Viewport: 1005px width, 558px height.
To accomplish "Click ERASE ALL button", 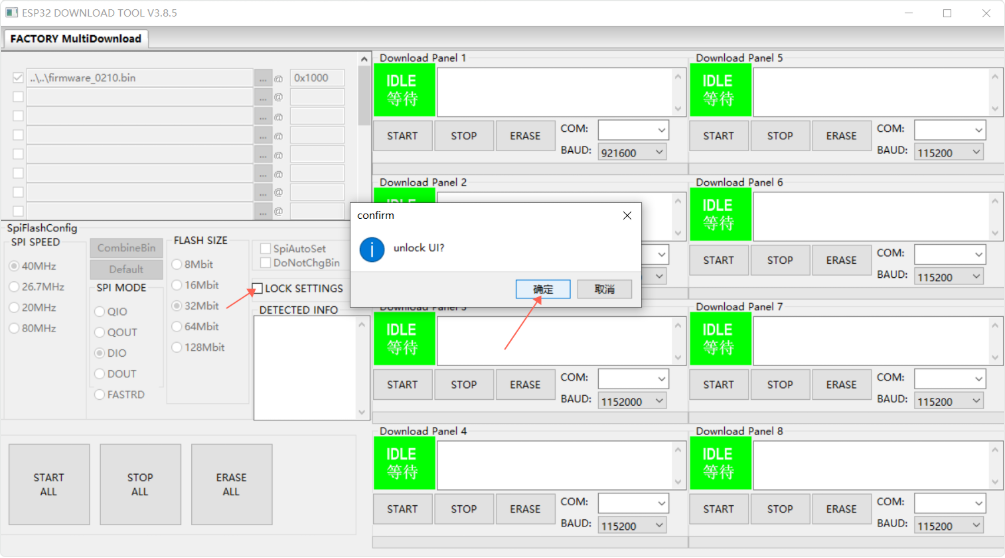I will pos(231,484).
